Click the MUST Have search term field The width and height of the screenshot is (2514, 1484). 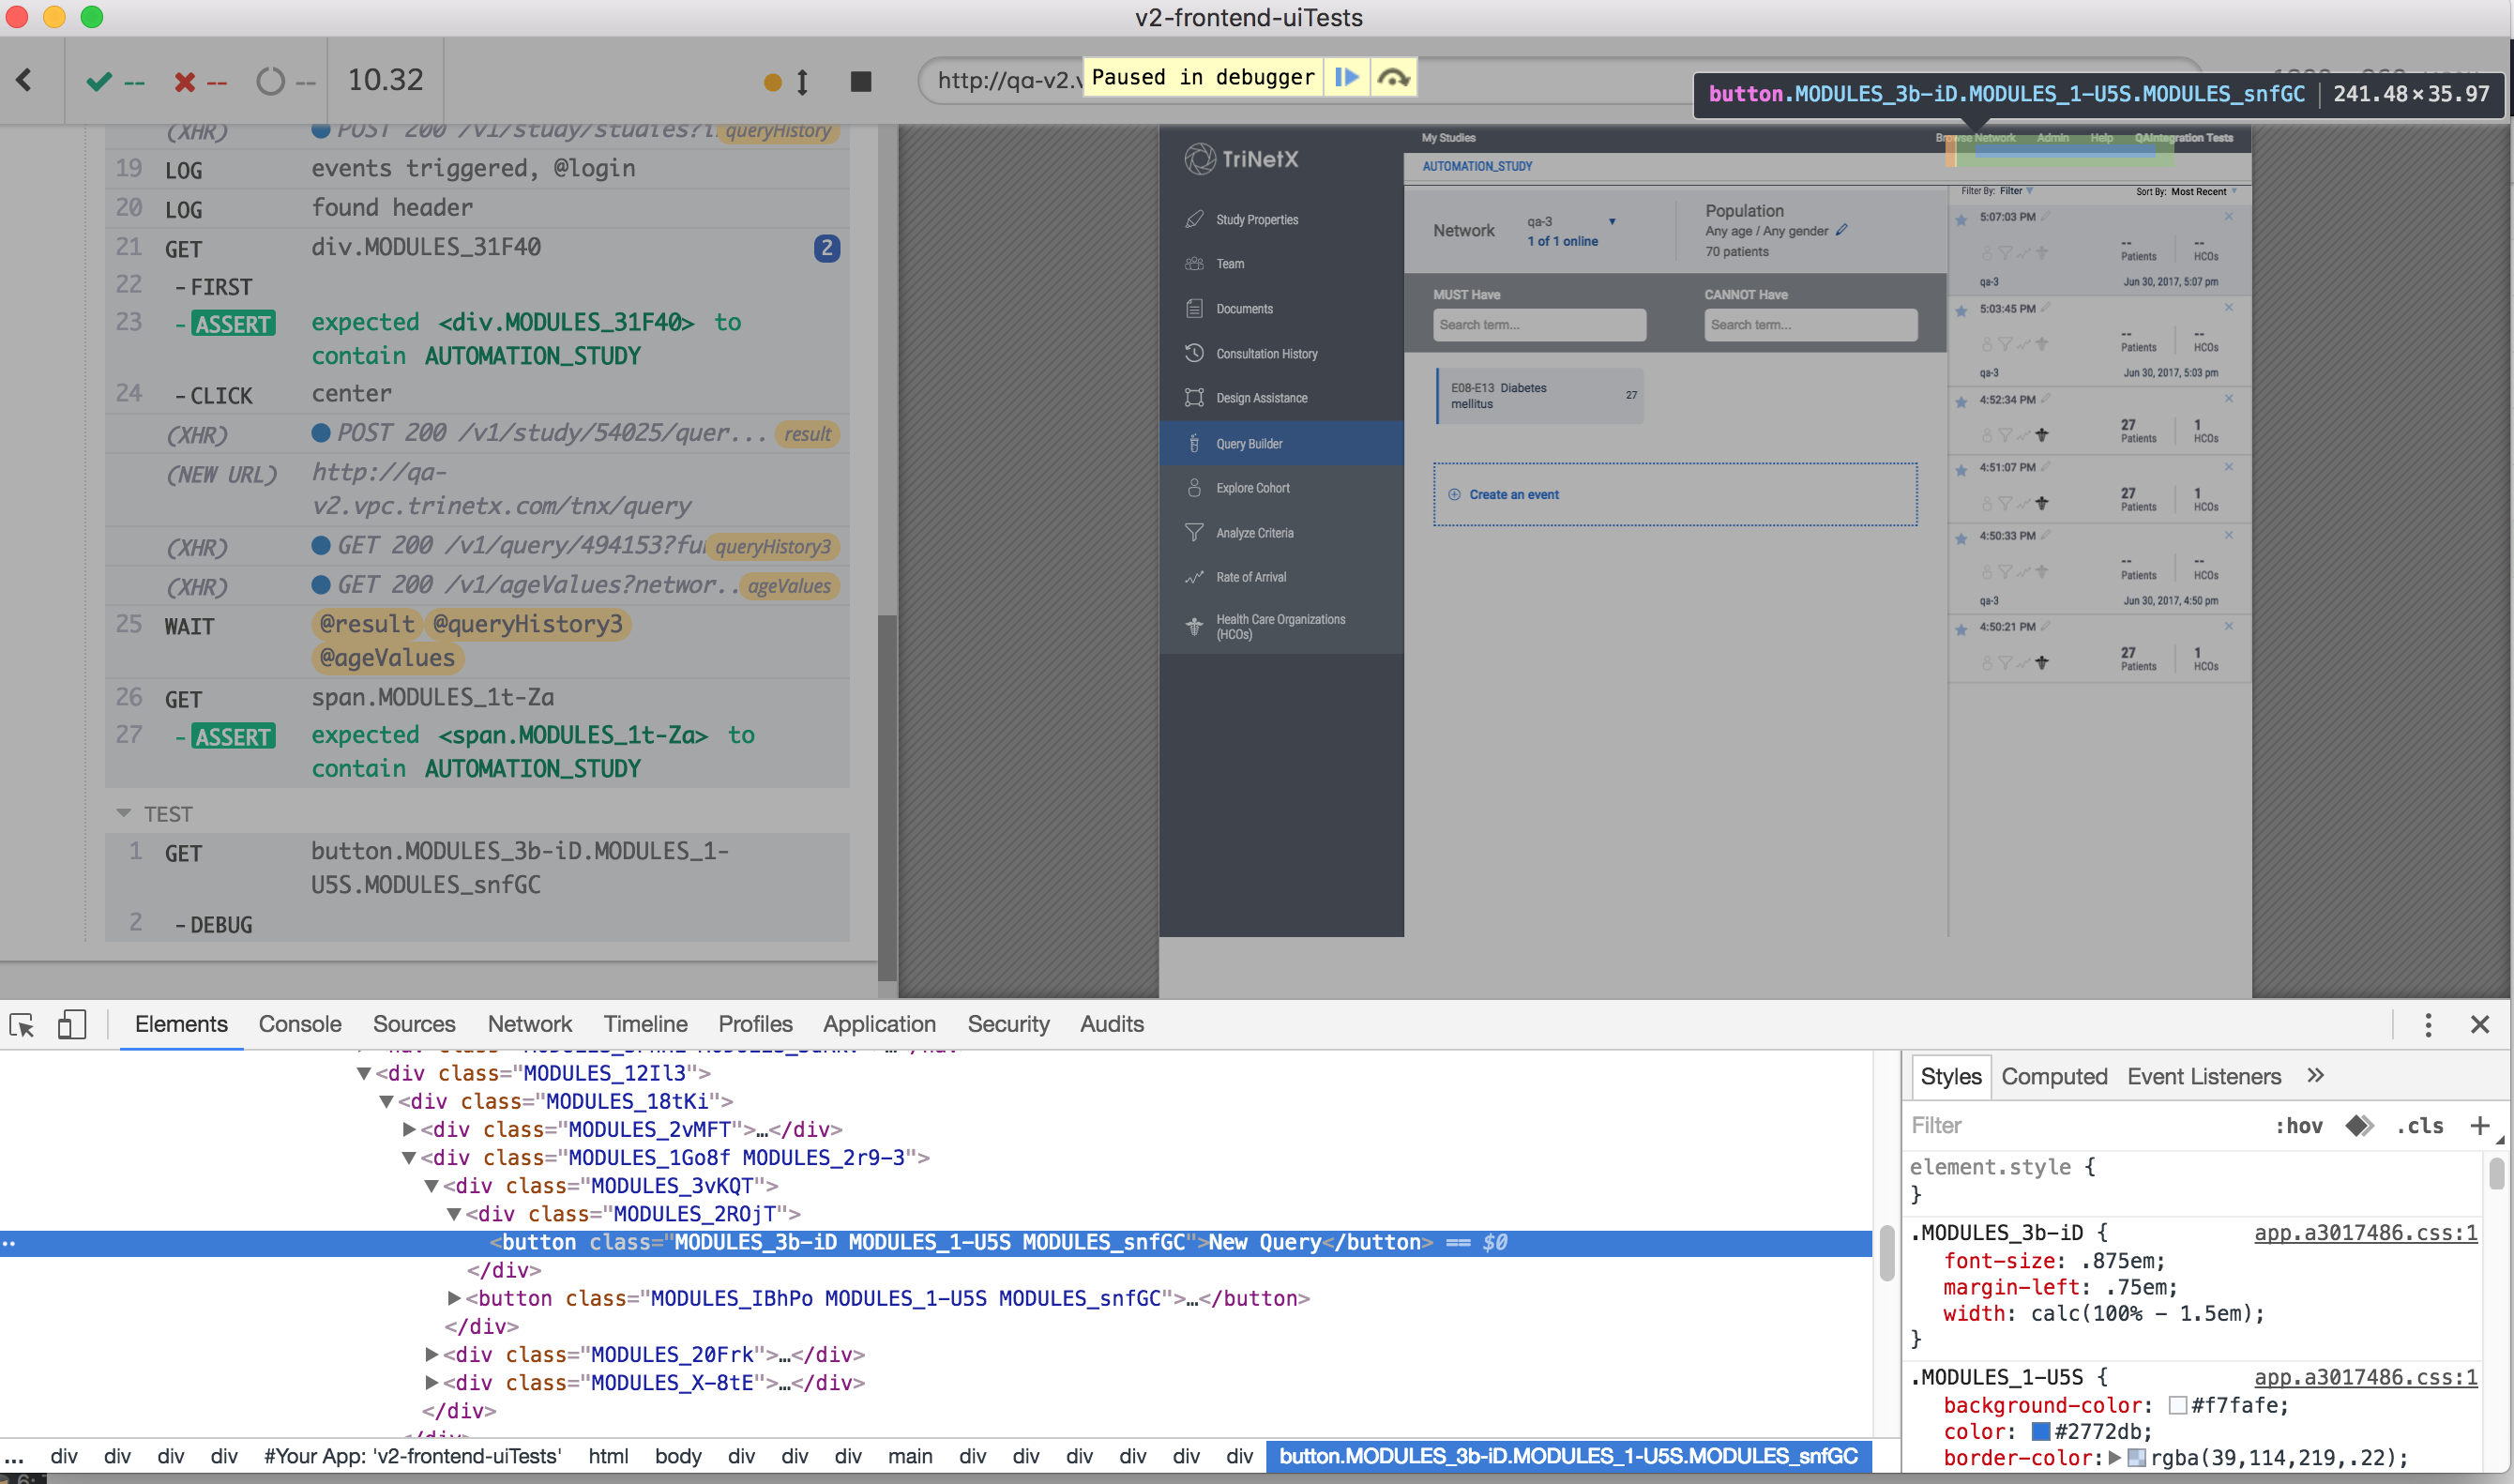point(1539,324)
